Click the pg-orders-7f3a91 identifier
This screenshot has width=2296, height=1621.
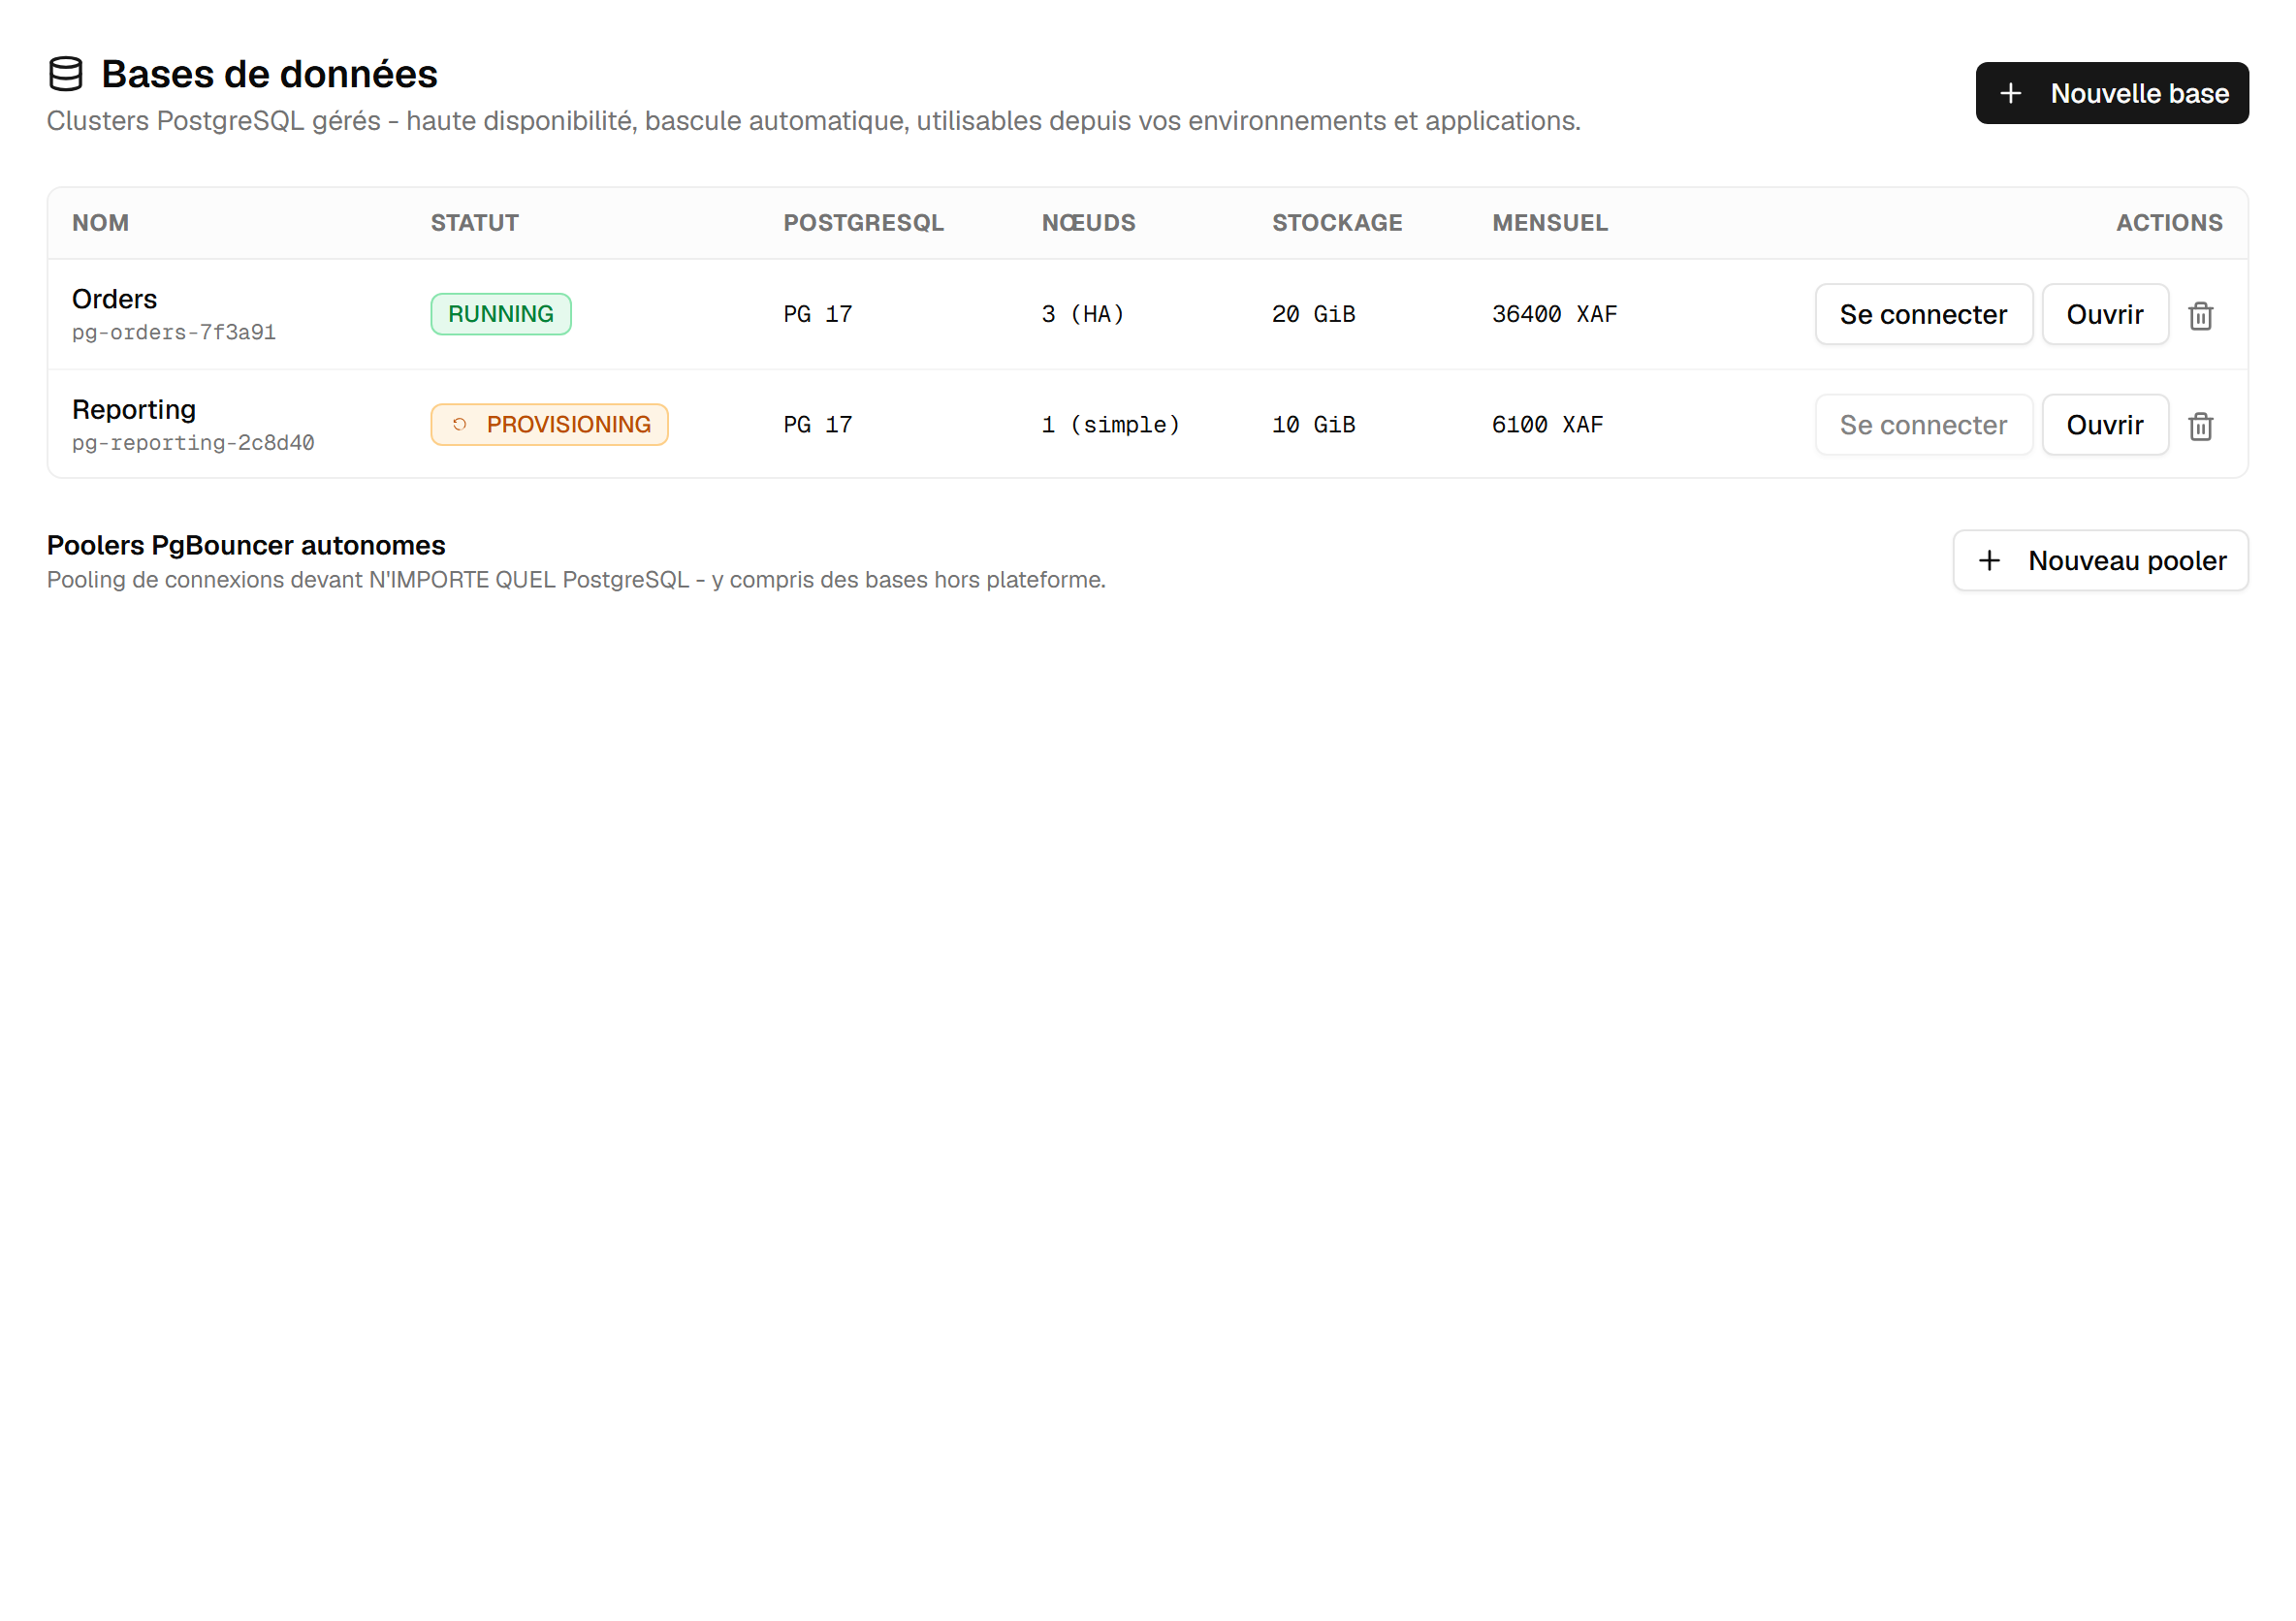pos(174,332)
